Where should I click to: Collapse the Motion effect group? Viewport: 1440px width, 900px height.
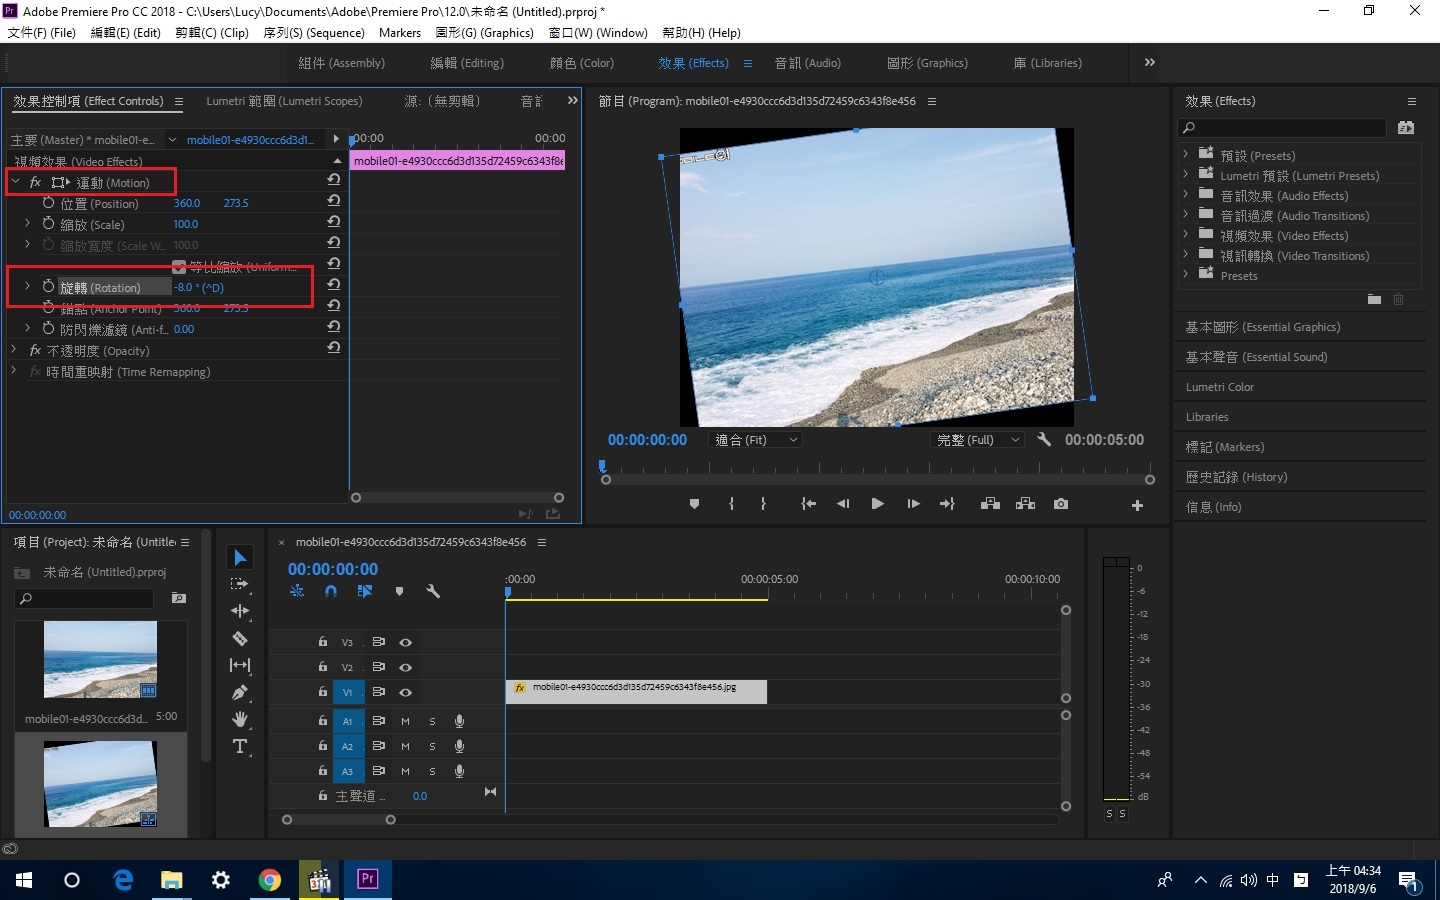tap(16, 181)
